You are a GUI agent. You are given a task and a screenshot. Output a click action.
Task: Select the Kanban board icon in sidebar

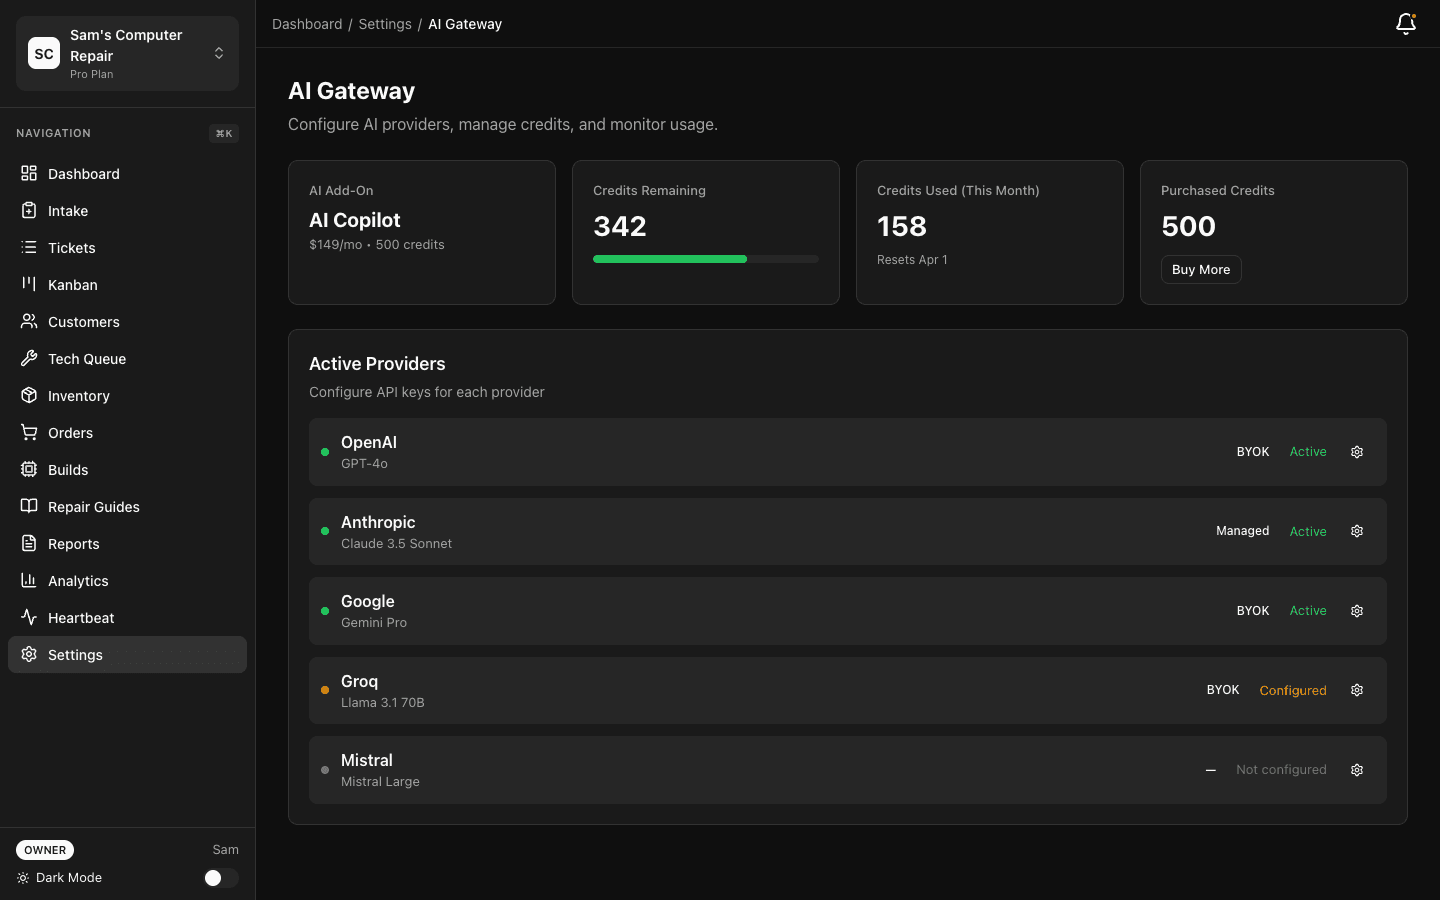tap(30, 284)
